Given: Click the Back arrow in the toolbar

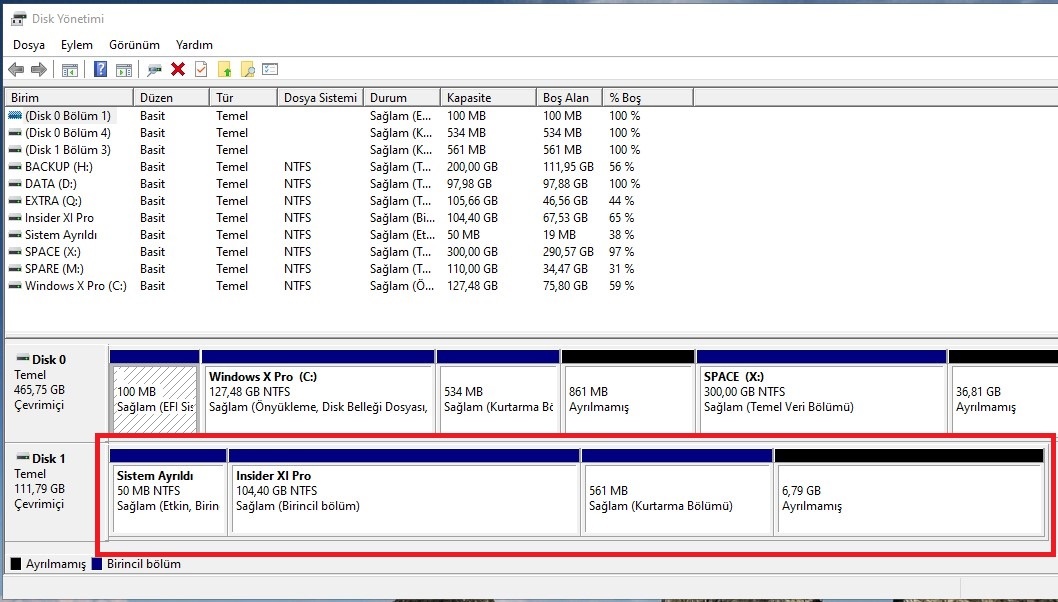Looking at the screenshot, I should tap(16, 69).
